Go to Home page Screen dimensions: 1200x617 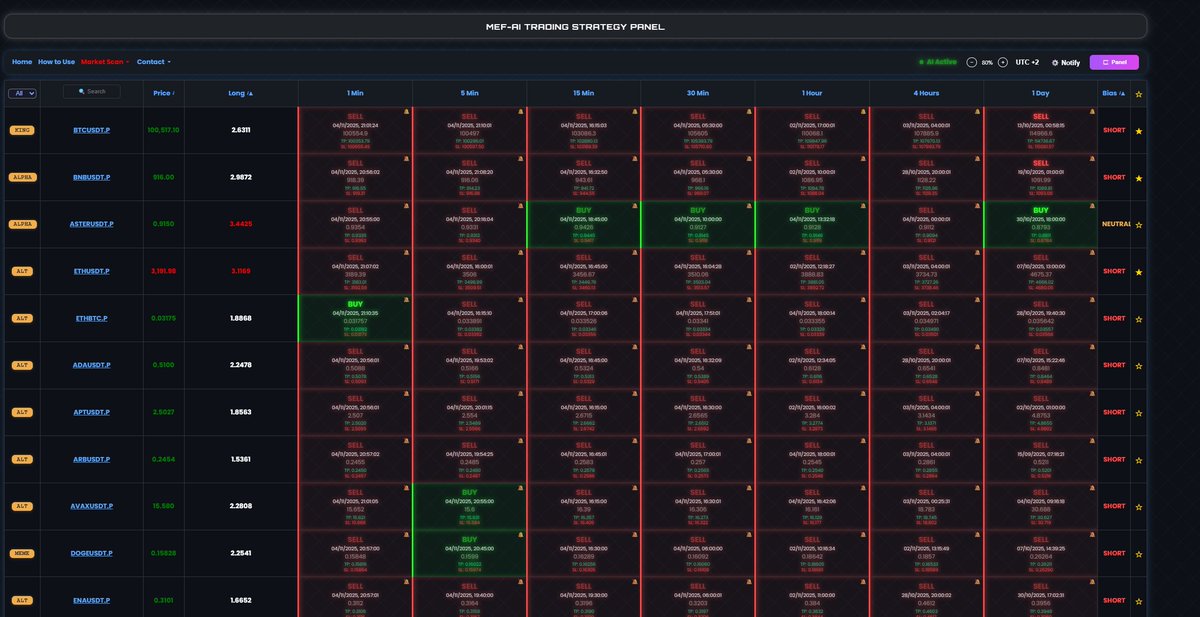(22, 62)
